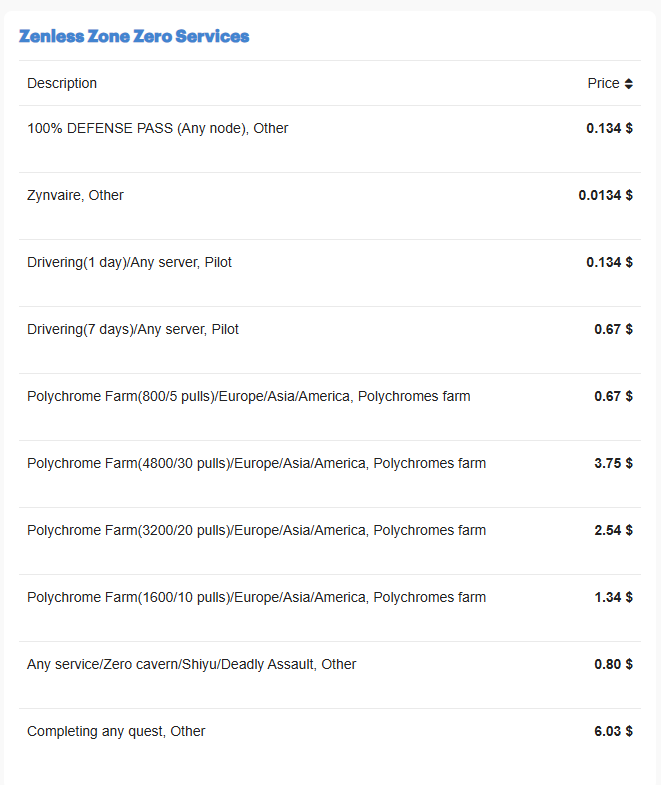
Task: Select Any service/Zero cavern/Shiyu listing
Action: (192, 665)
